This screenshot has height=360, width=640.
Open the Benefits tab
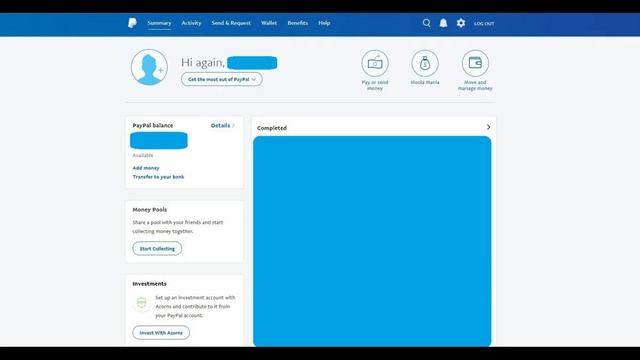pos(298,23)
